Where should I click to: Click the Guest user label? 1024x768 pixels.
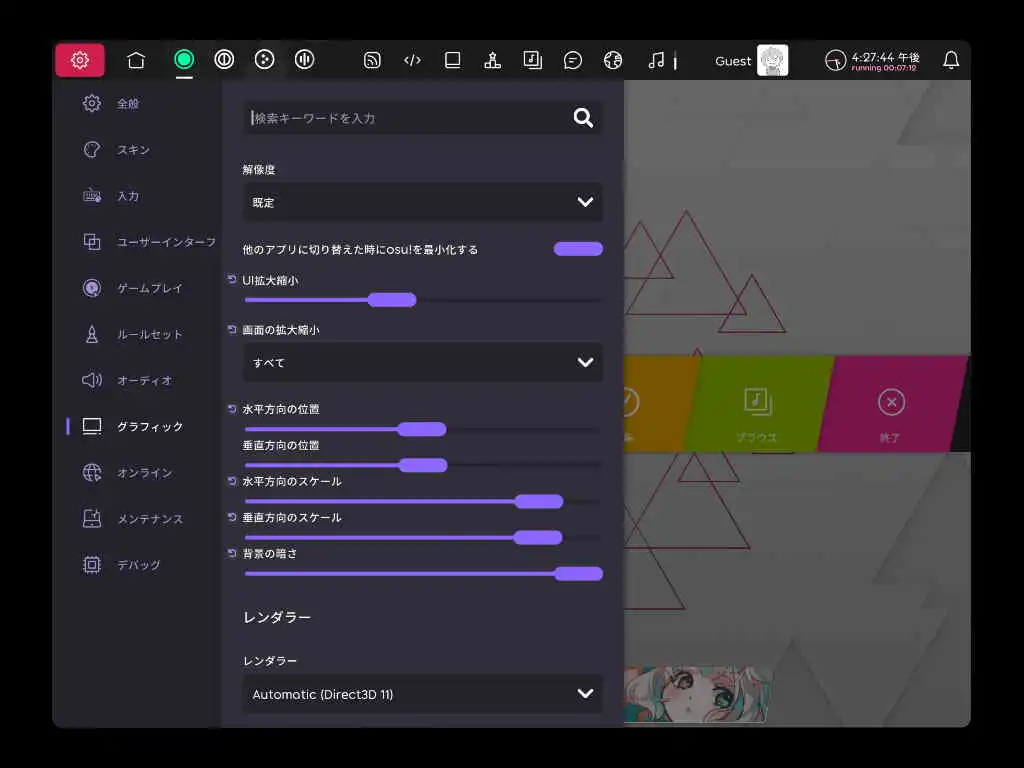point(733,61)
